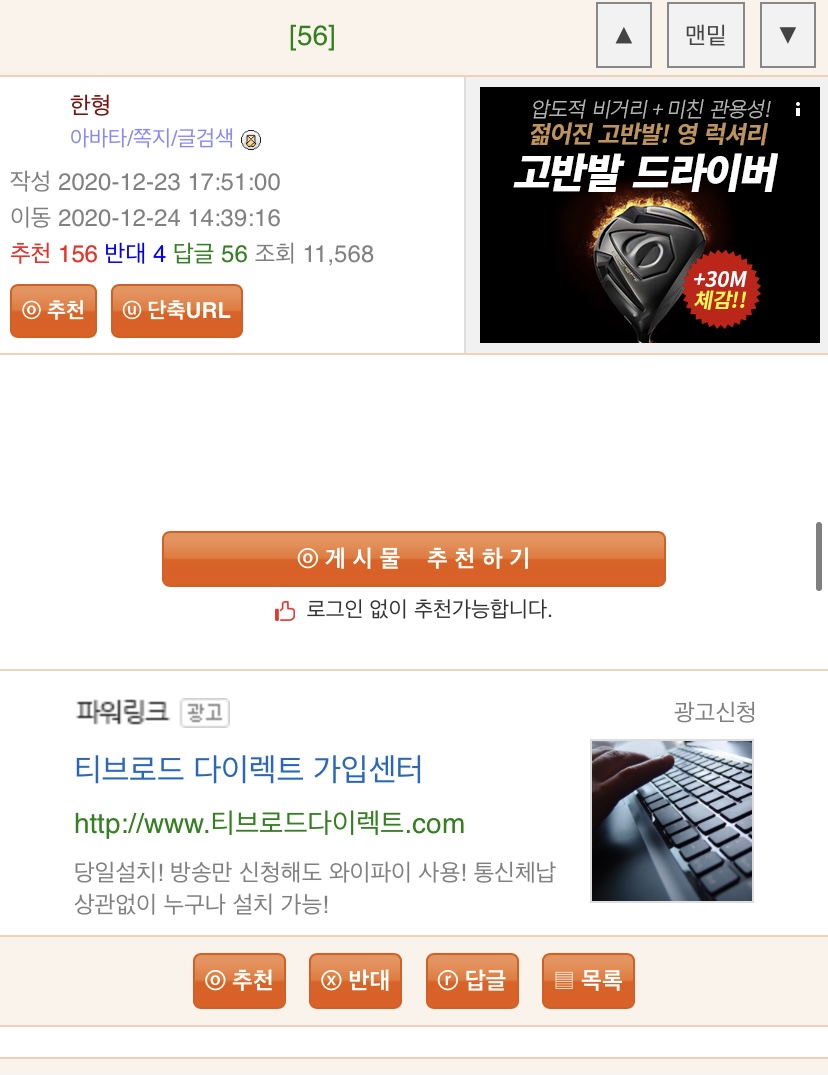Image resolution: width=828 pixels, height=1075 pixels.
Task: Open the ad info icon on golf banner
Action: click(798, 109)
